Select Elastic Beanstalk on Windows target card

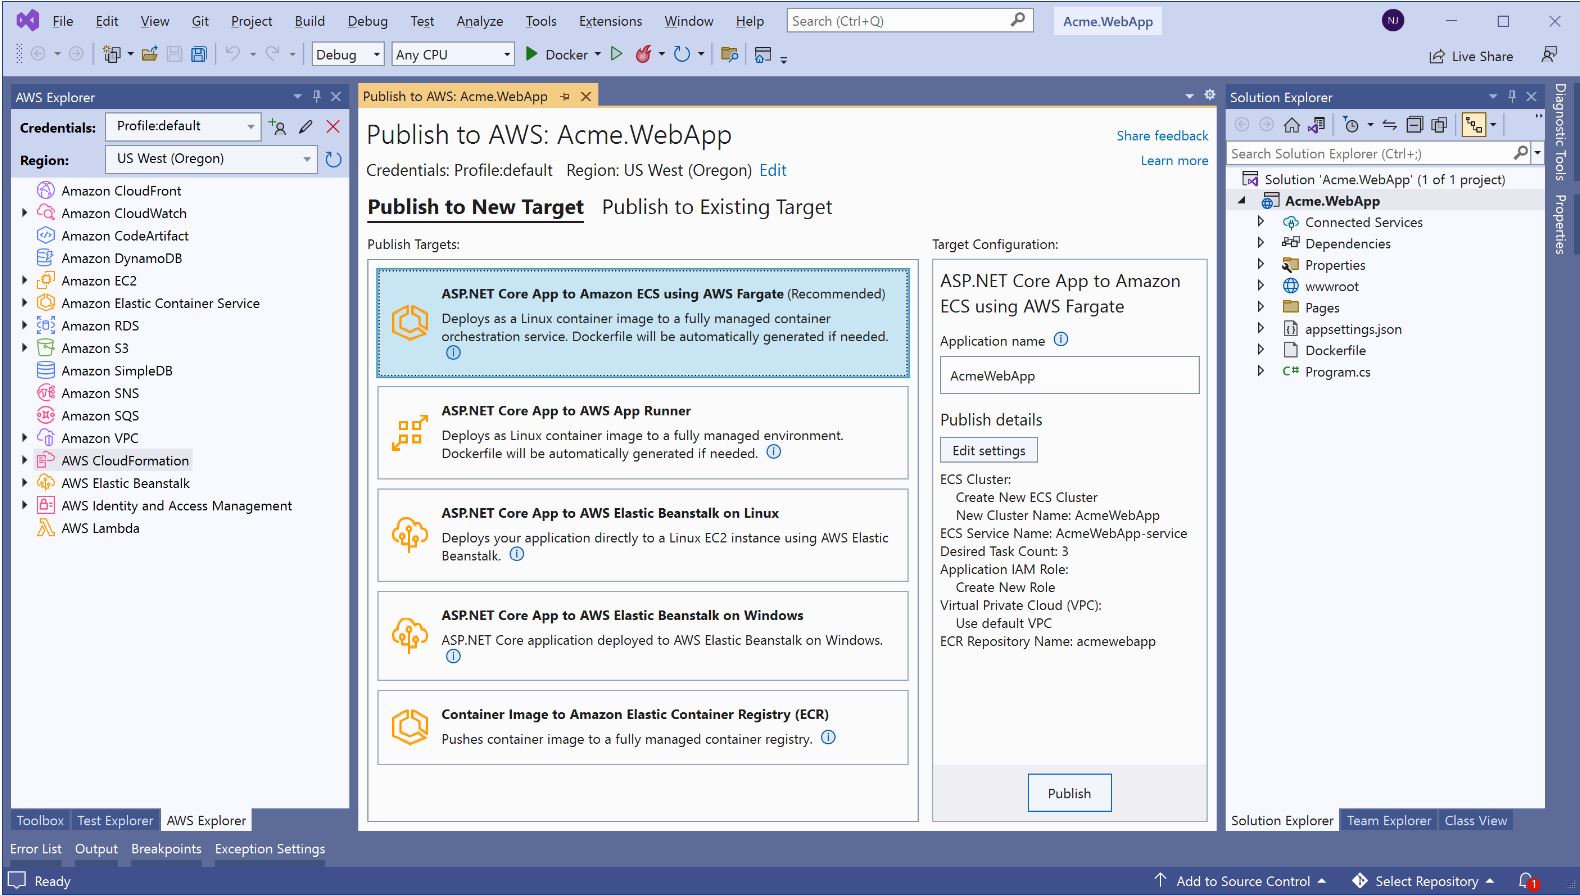[x=643, y=635]
